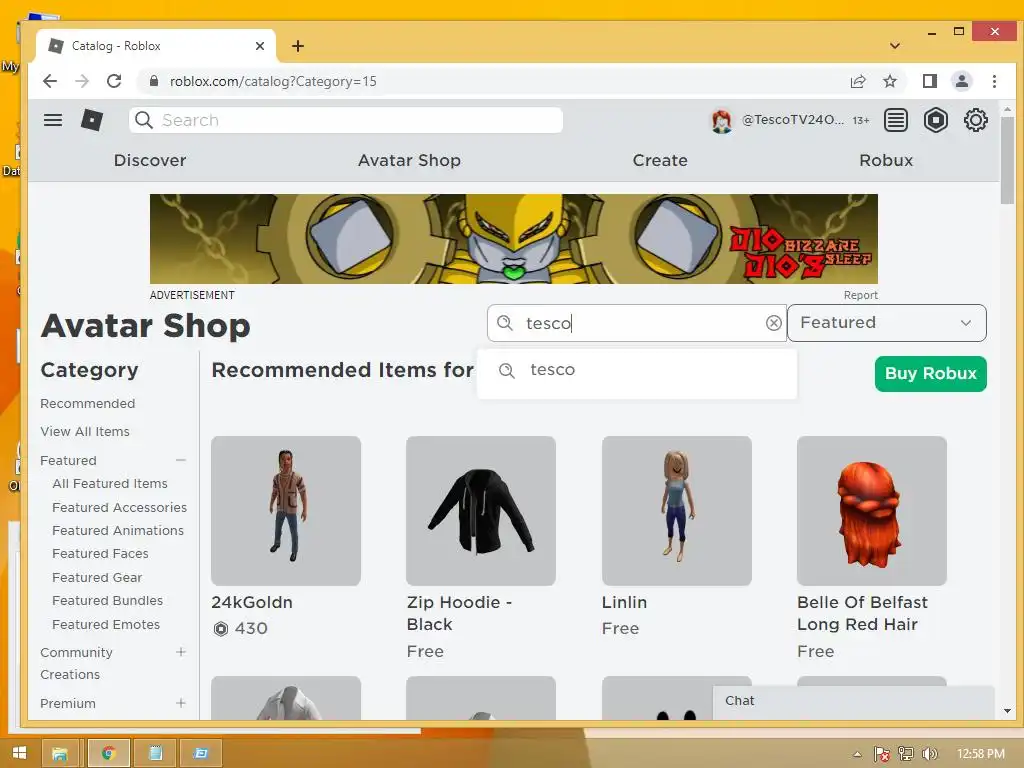Click the lock site info icon
Viewport: 1024px width, 768px height.
pos(154,81)
